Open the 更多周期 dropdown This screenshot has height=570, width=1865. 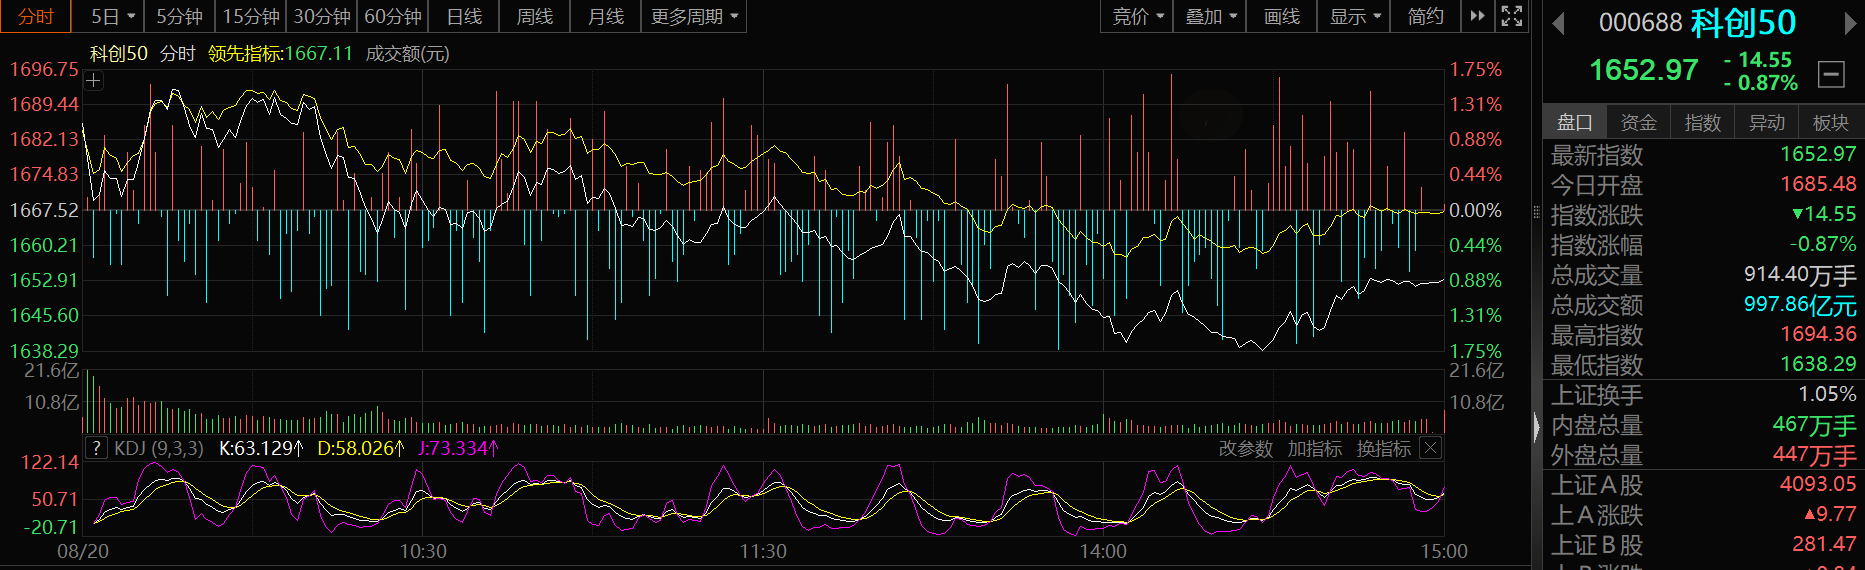pos(694,16)
